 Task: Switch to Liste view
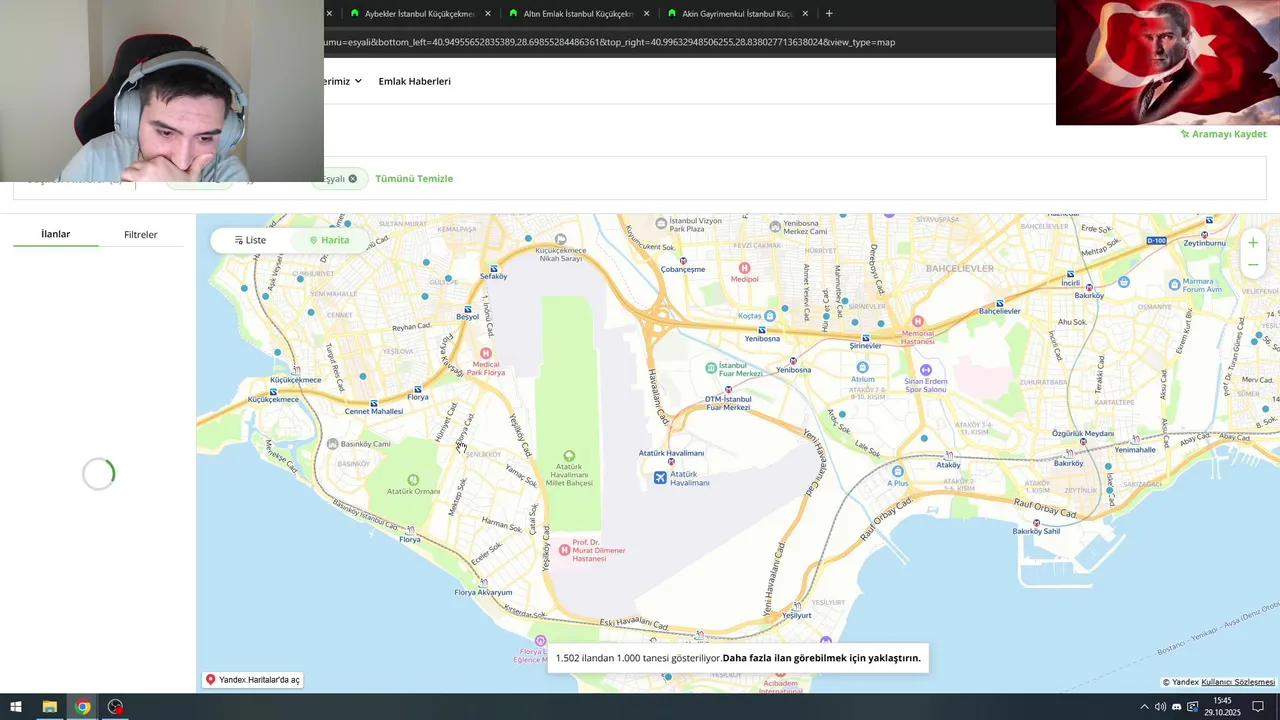tap(250, 240)
